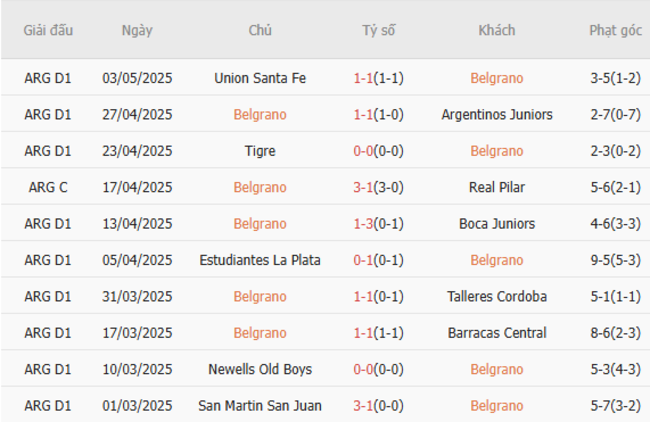The width and height of the screenshot is (650, 422).
Task: Open the Argentinos Juniors team link
Action: [496, 115]
